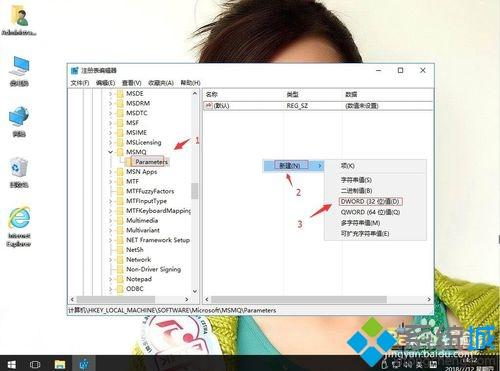Viewport: 500px width, 371px height.
Task: Expand the MTF tree node
Action: (111, 181)
